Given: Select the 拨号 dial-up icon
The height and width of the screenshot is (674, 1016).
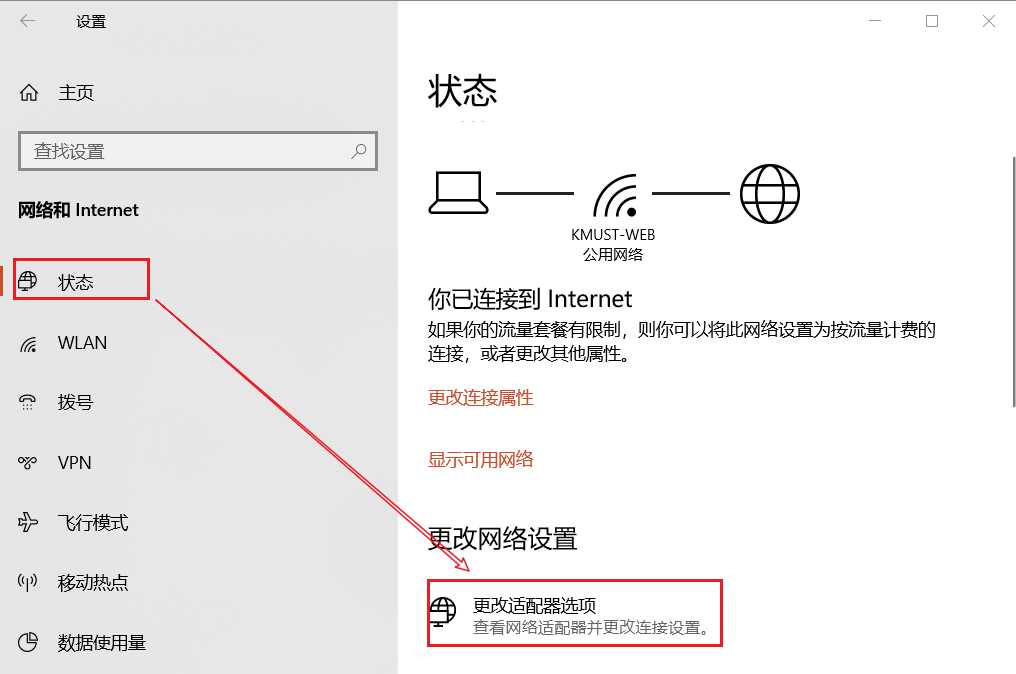Looking at the screenshot, I should coord(27,402).
